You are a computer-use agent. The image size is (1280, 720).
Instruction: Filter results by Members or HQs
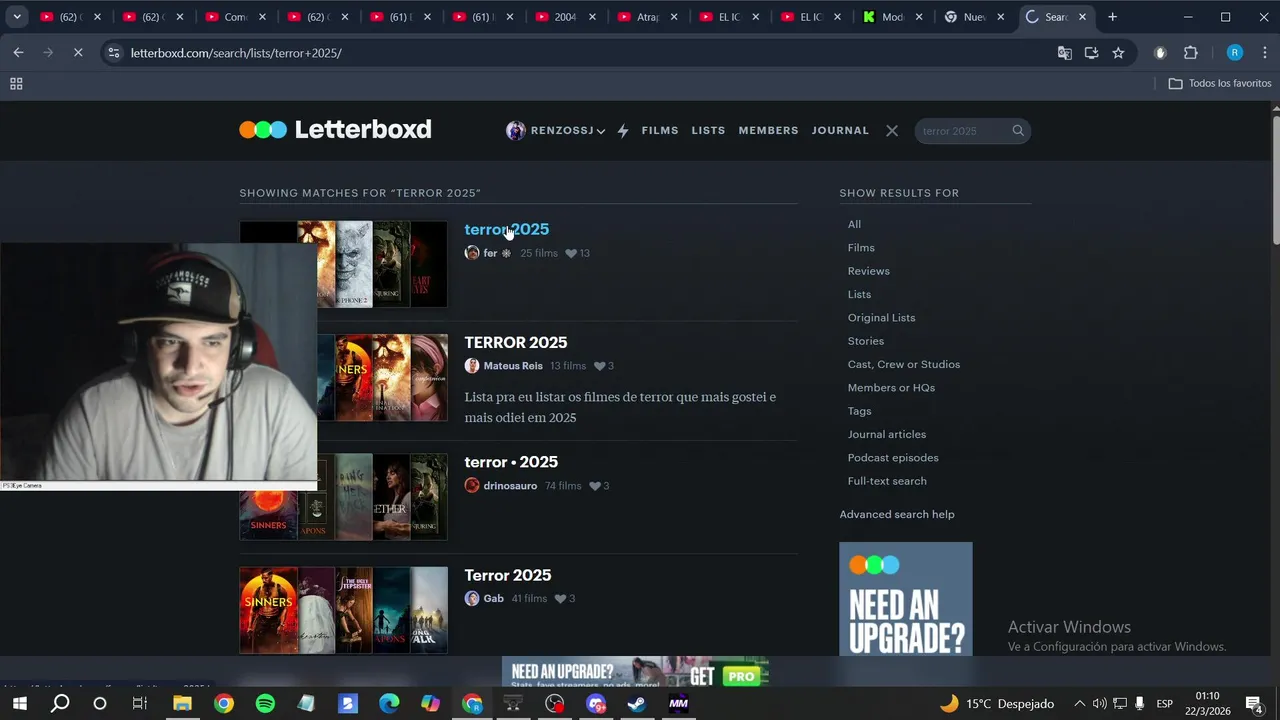pos(891,388)
